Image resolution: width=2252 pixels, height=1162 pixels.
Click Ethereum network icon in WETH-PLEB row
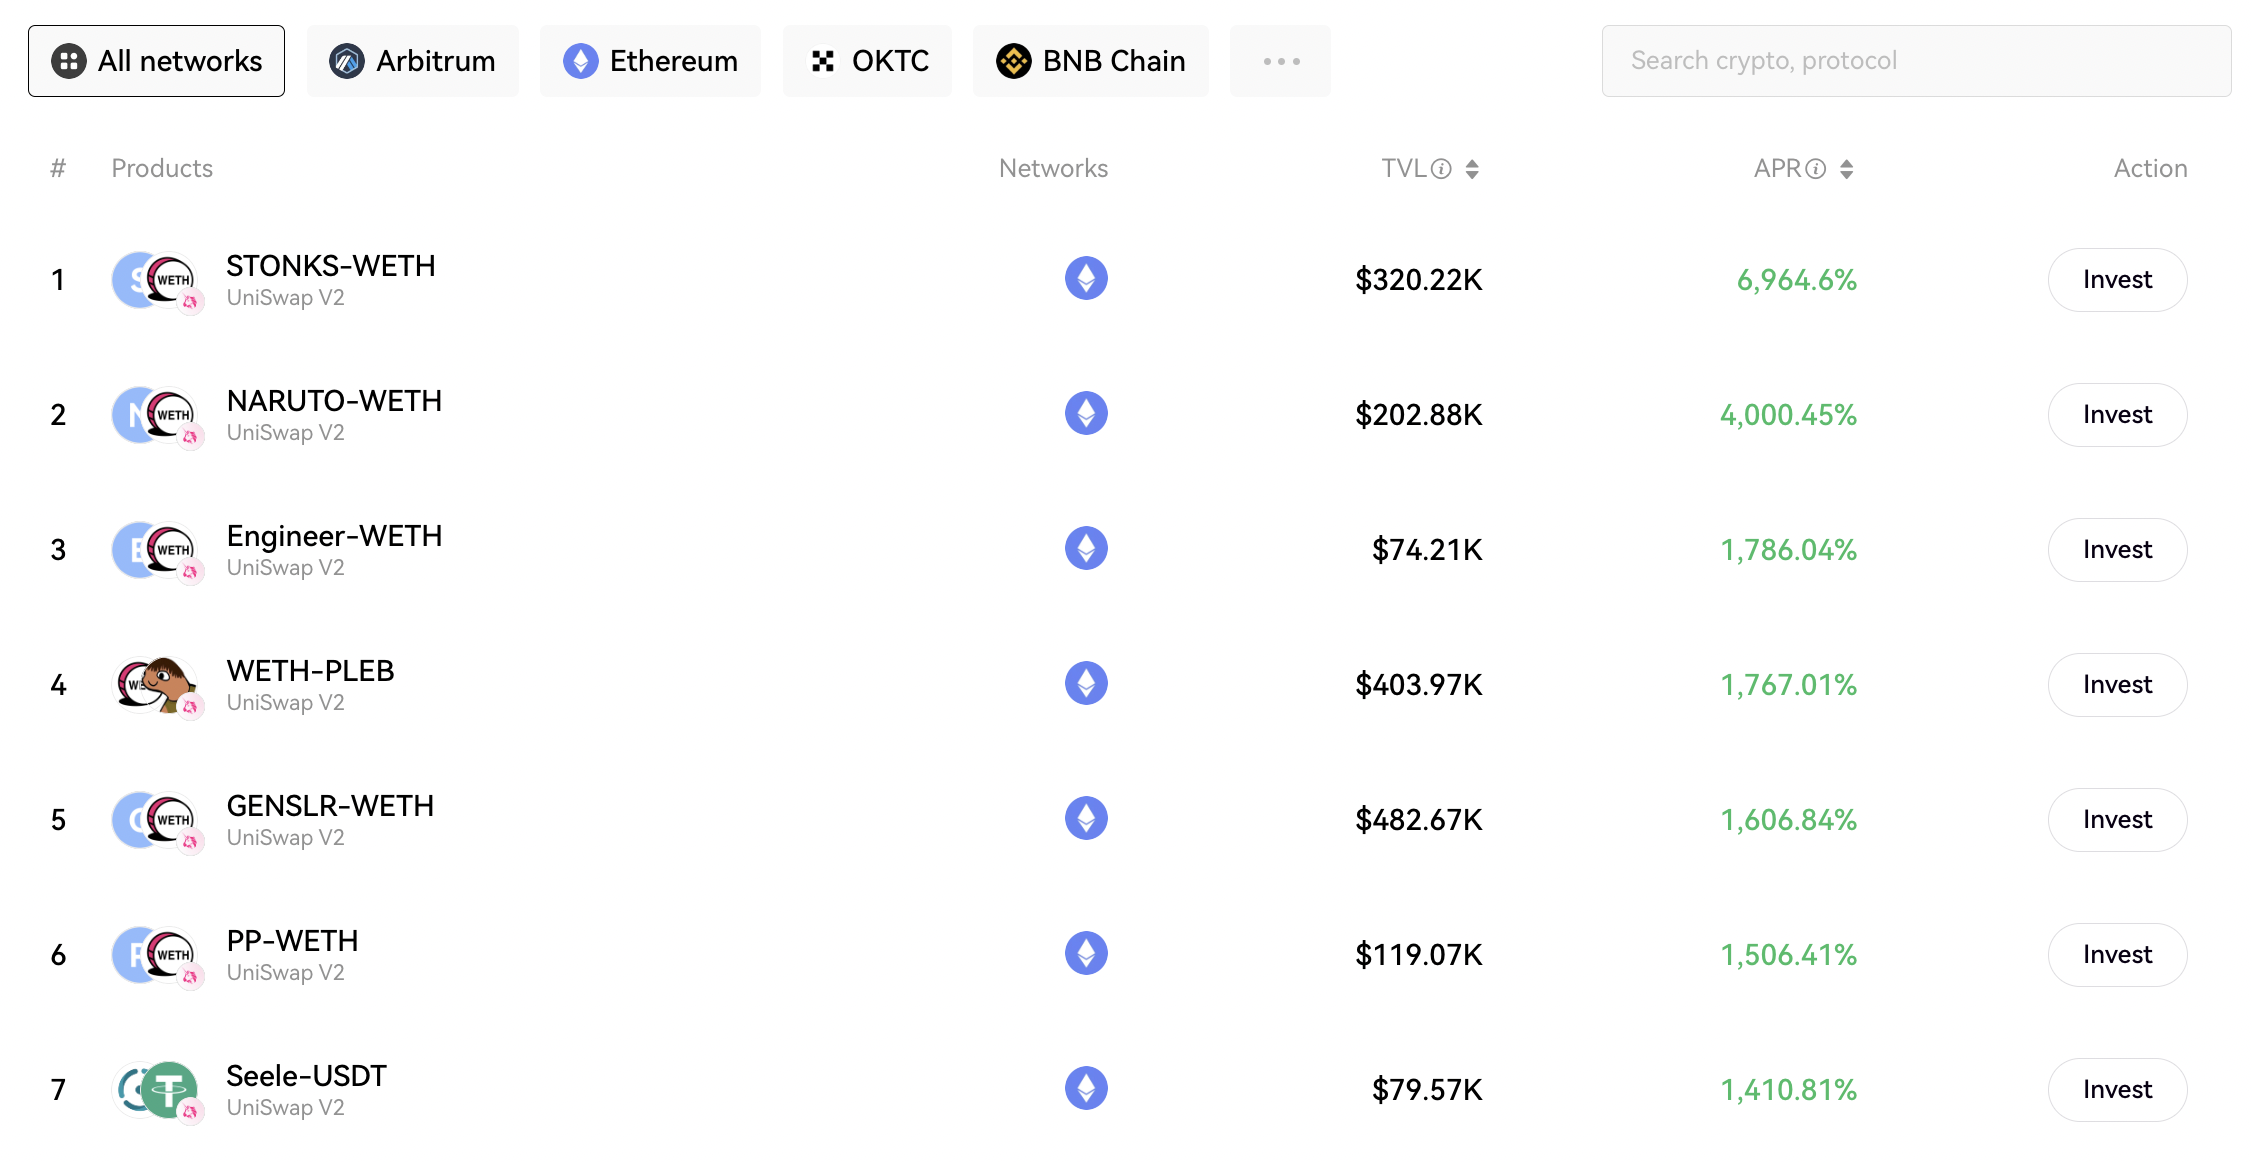1086,683
